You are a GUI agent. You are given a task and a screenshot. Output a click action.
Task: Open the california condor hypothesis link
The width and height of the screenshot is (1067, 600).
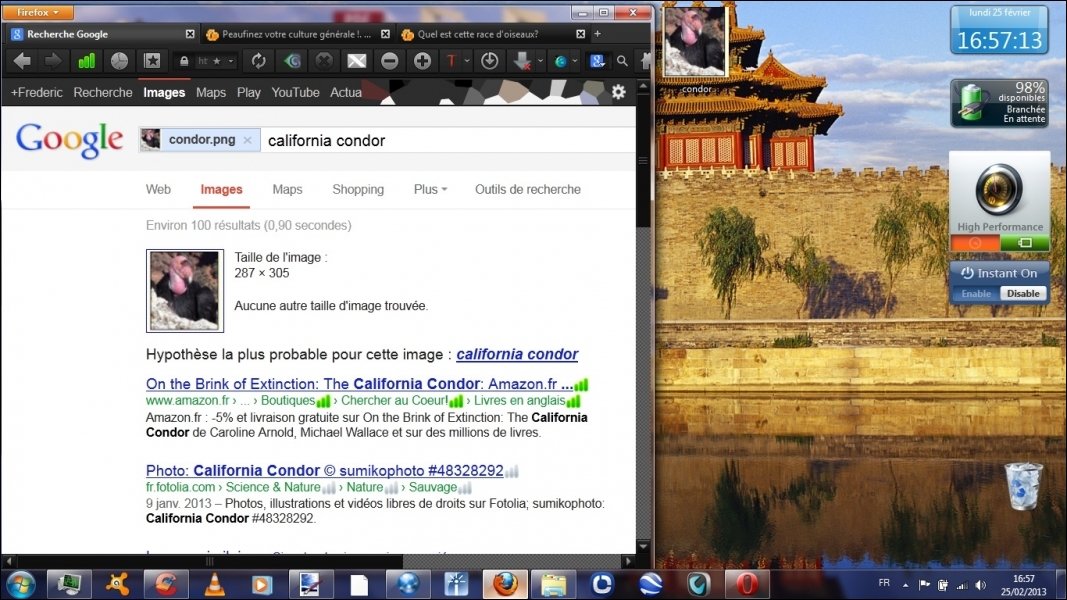point(517,354)
